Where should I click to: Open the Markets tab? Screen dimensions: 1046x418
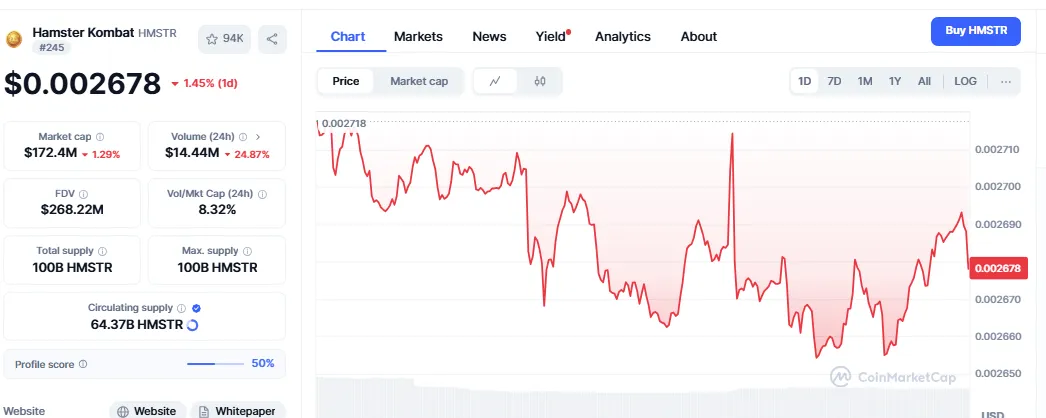point(418,36)
